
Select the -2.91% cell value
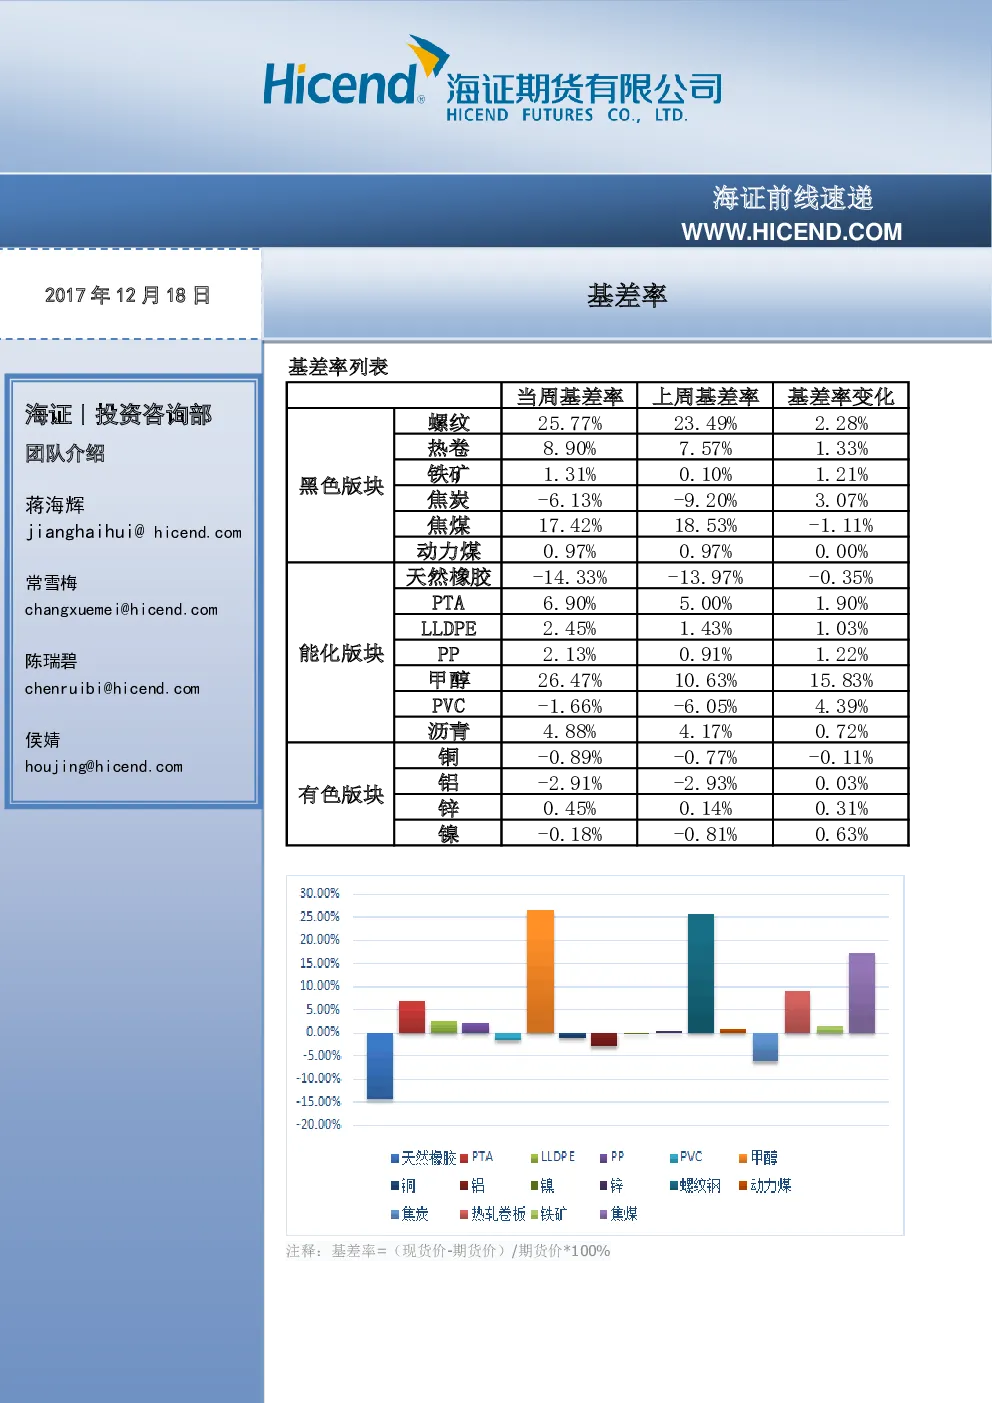(570, 783)
